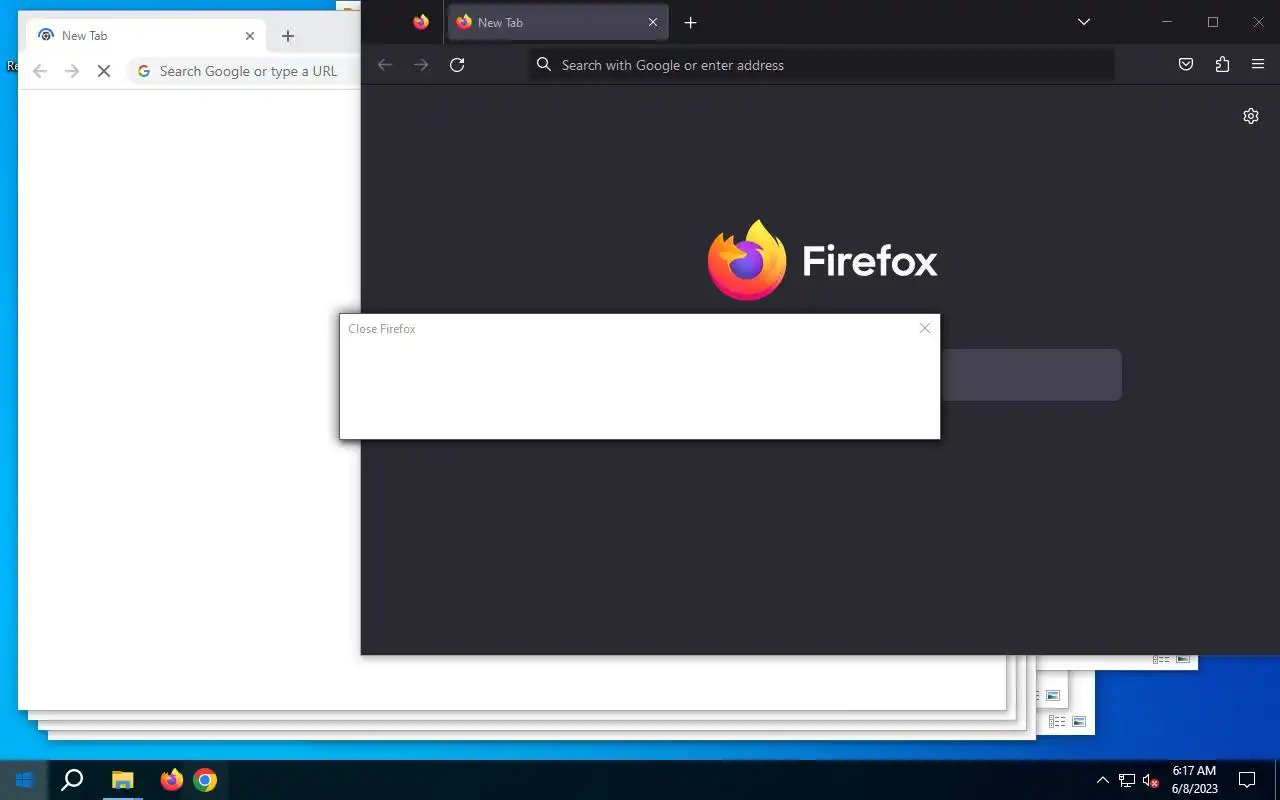This screenshot has width=1280, height=800.
Task: Open the taskbar clock showing 6:17 AM
Action: coord(1195,780)
